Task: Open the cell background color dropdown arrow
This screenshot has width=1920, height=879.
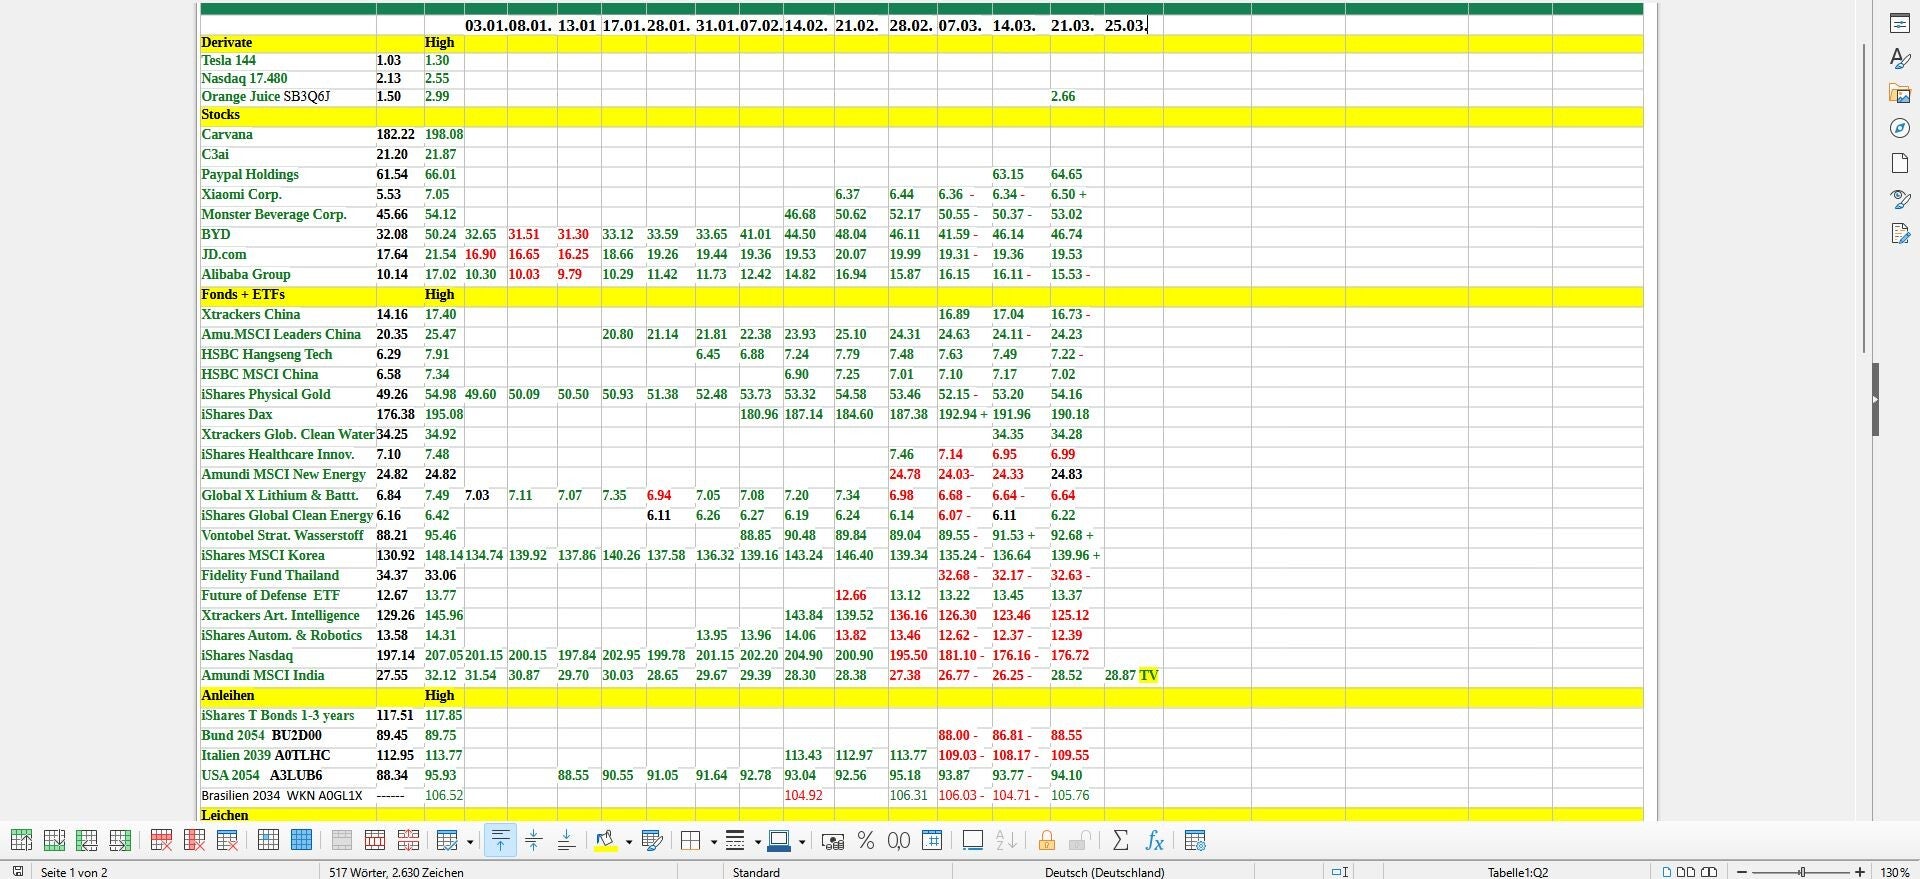Action: 628,841
